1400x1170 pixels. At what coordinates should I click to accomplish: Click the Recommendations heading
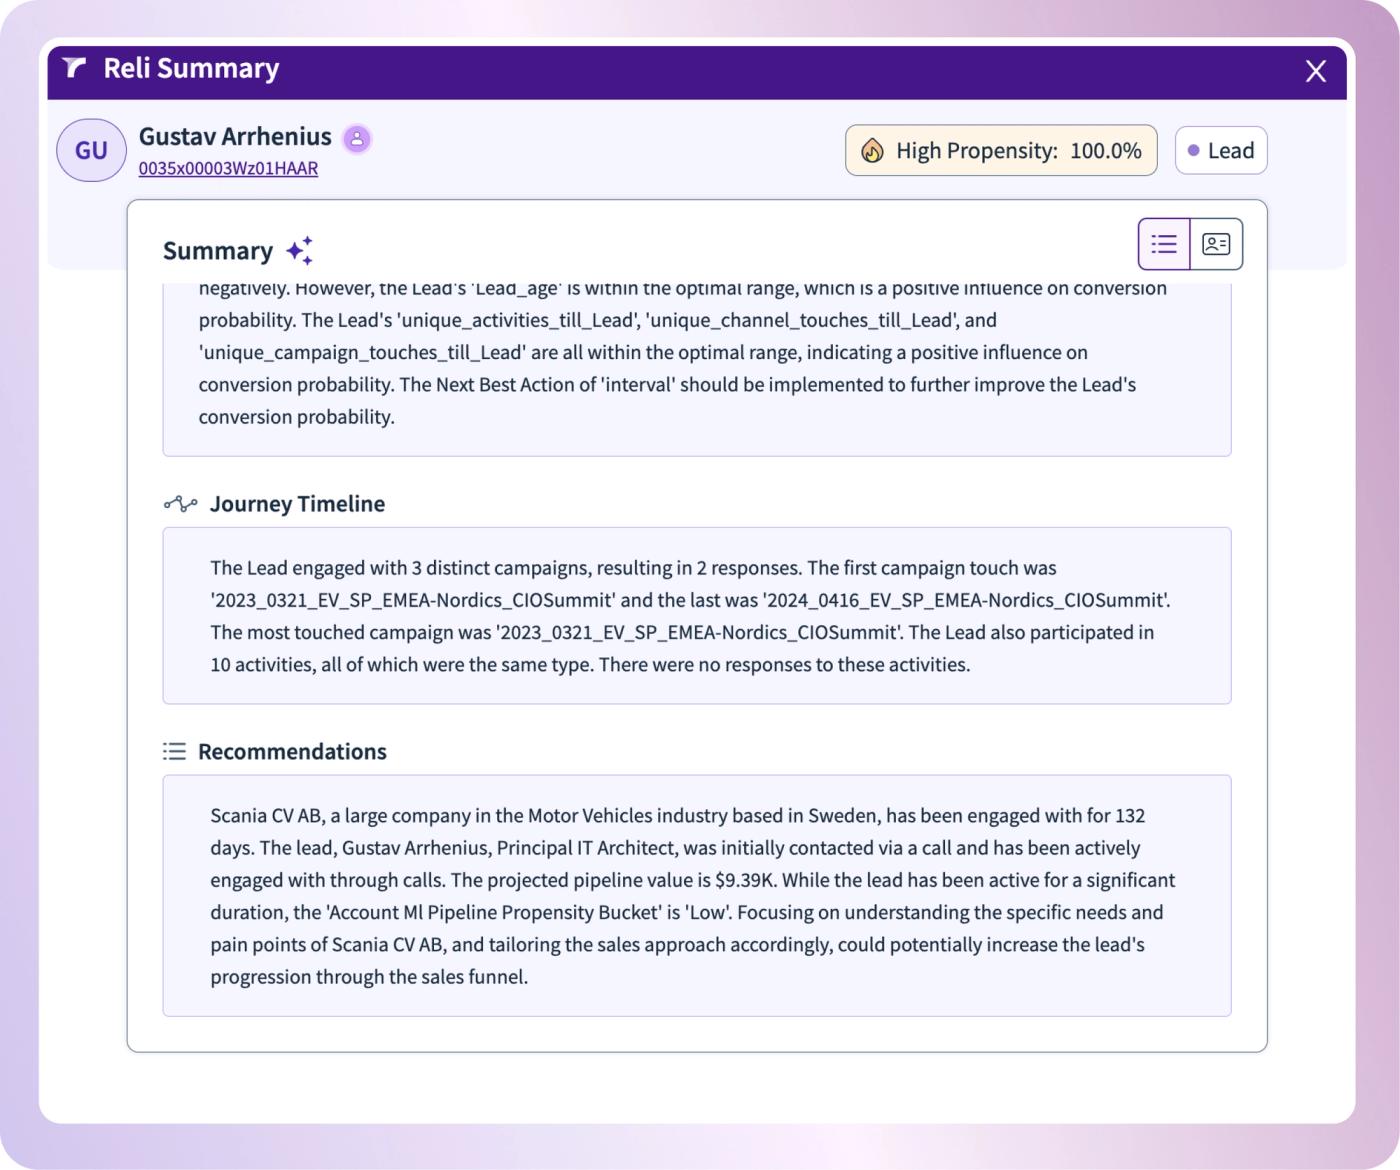tap(292, 752)
